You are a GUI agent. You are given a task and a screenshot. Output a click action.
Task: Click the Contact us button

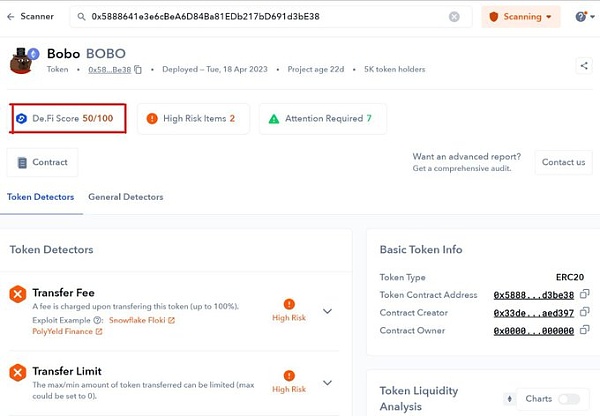pyautogui.click(x=563, y=162)
